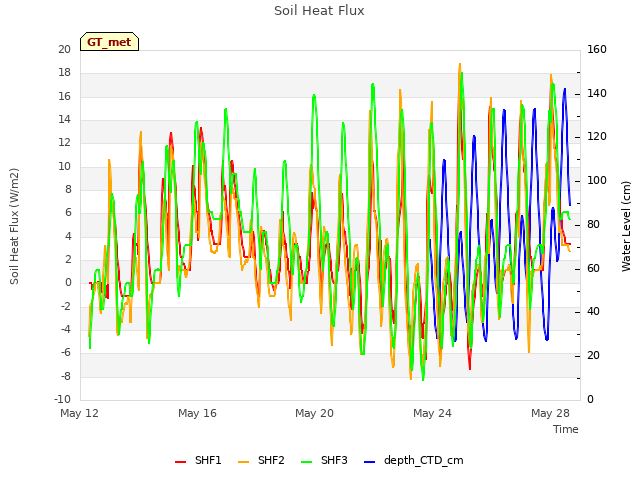
Task: Click the May 12 x-axis label
Action: click(80, 413)
